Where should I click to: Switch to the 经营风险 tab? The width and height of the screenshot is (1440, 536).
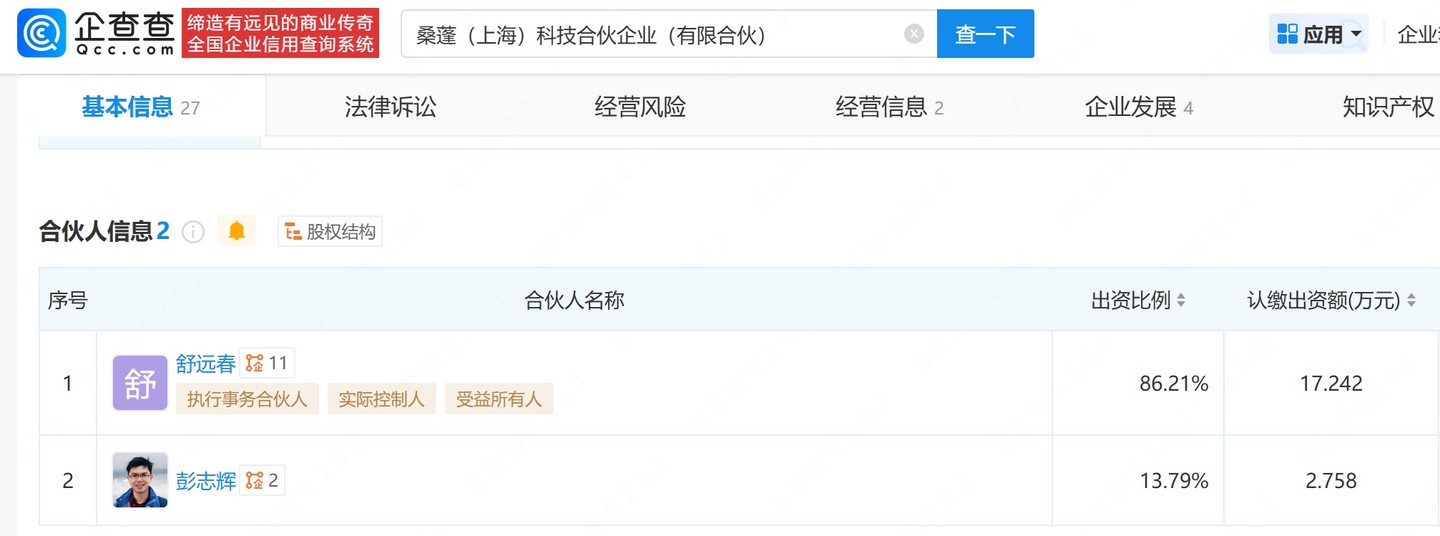(x=641, y=107)
